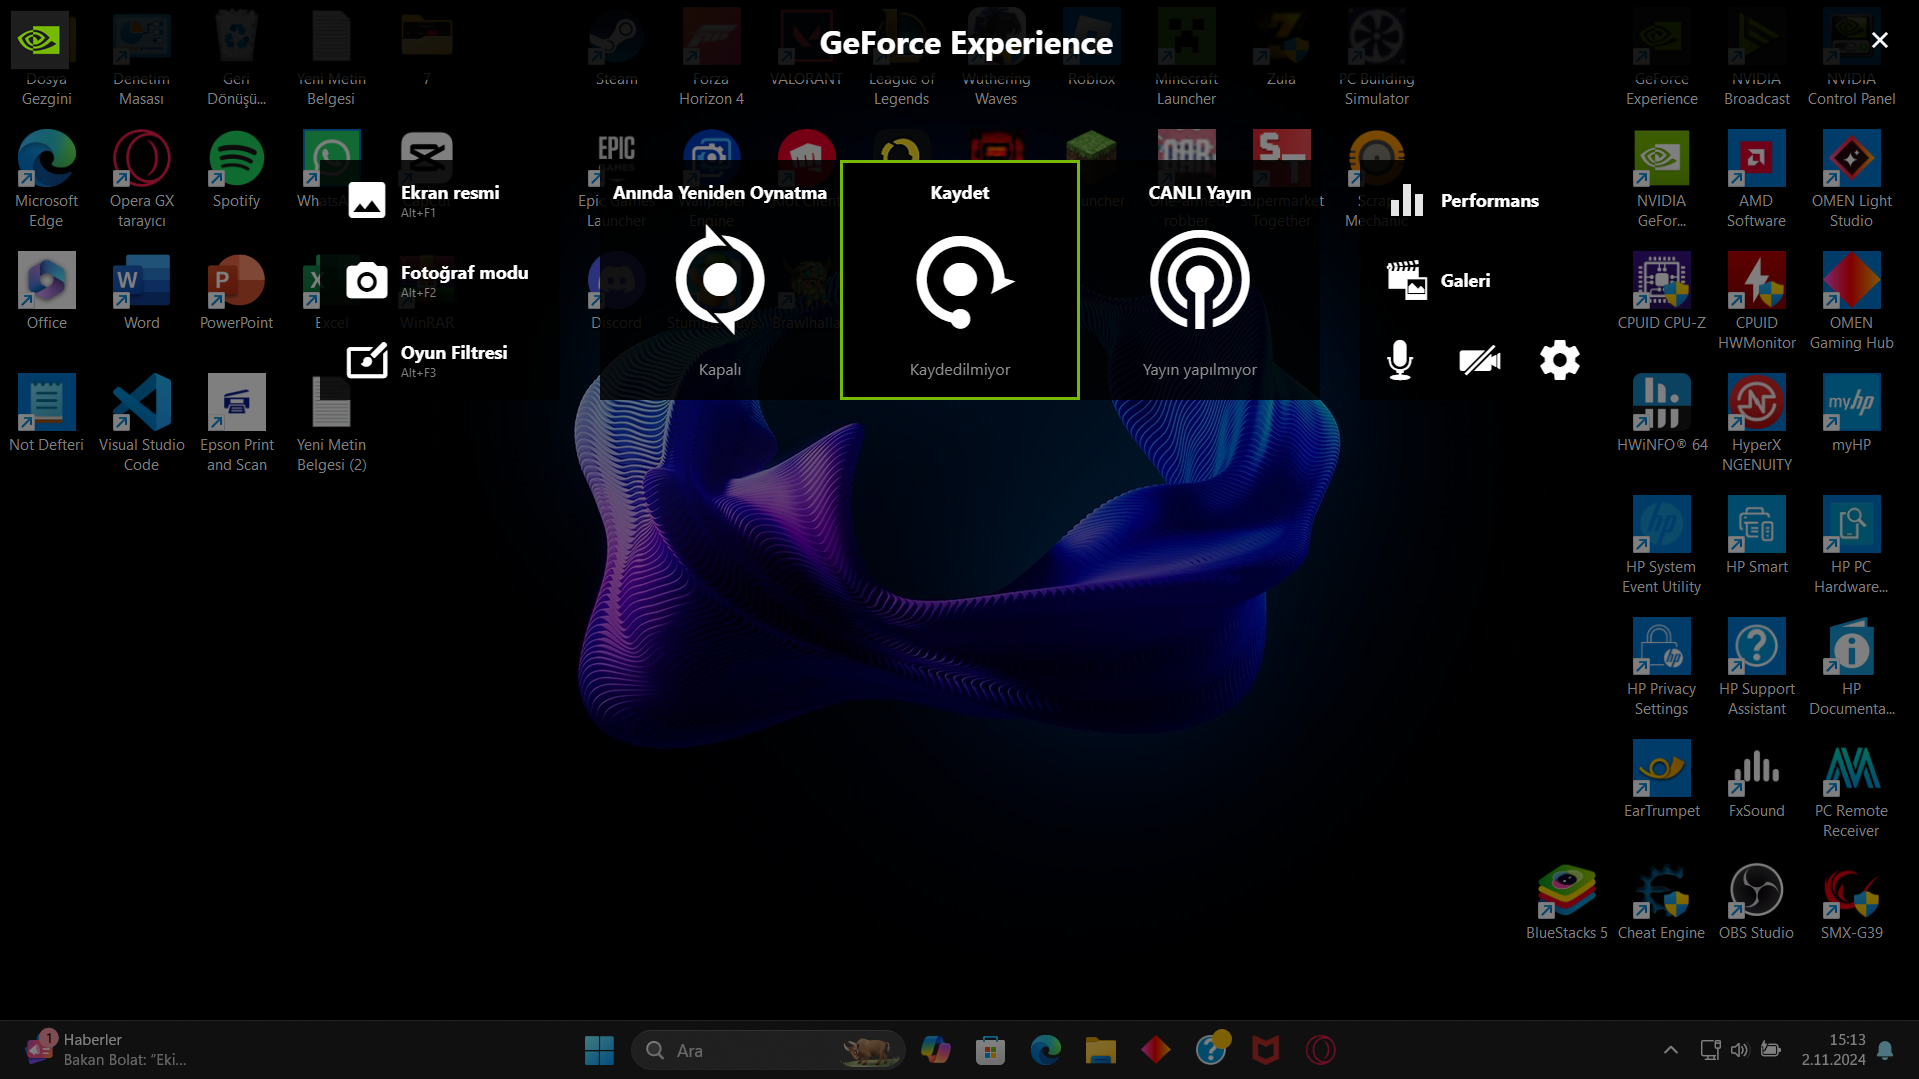Screen dimensions: 1919x1079
Task: Open CANLI Yayın broadcast tile
Action: 1200,280
